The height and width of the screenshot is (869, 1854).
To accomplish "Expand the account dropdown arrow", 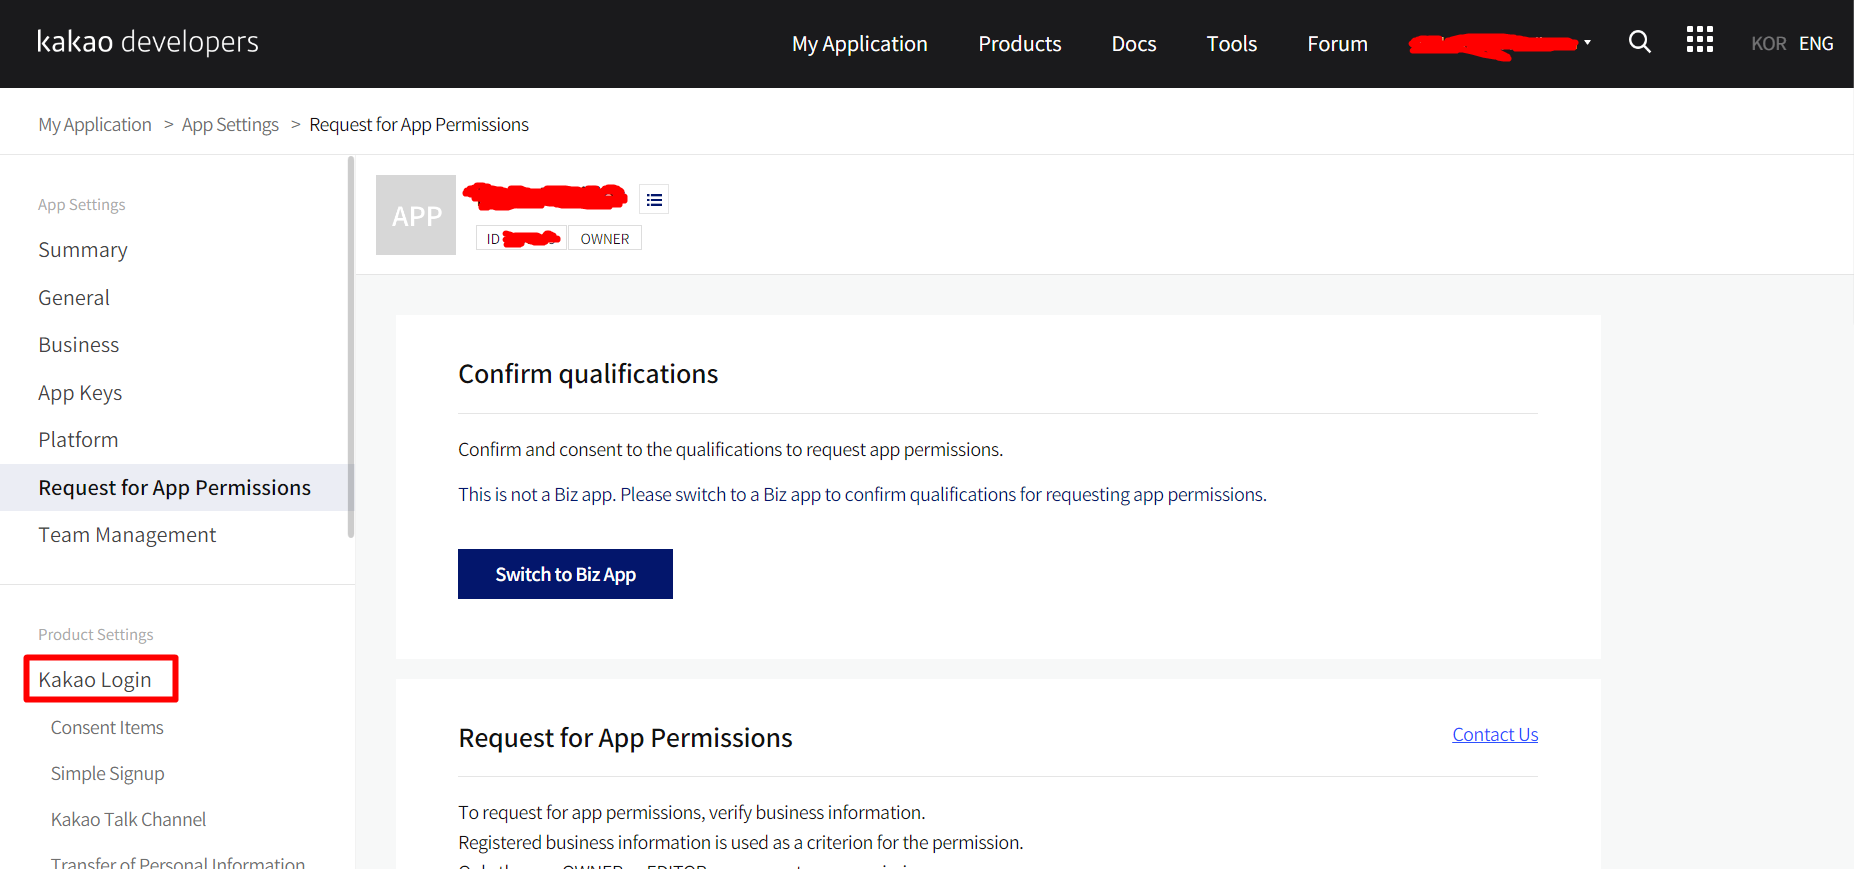I will (1587, 43).
